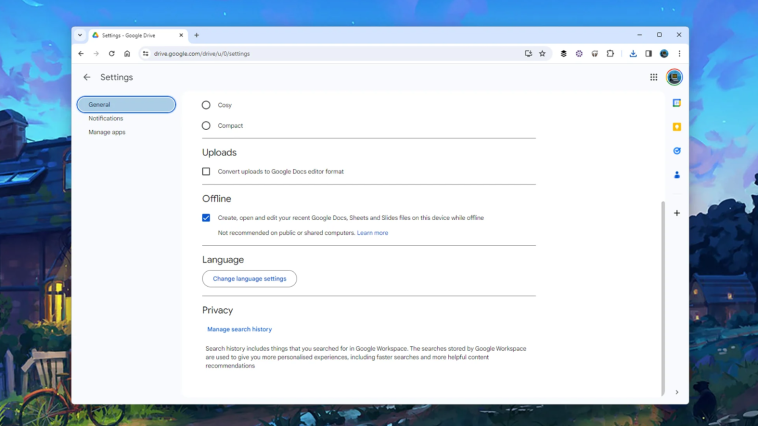The image size is (758, 426).
Task: Install app icon in address bar
Action: (528, 54)
